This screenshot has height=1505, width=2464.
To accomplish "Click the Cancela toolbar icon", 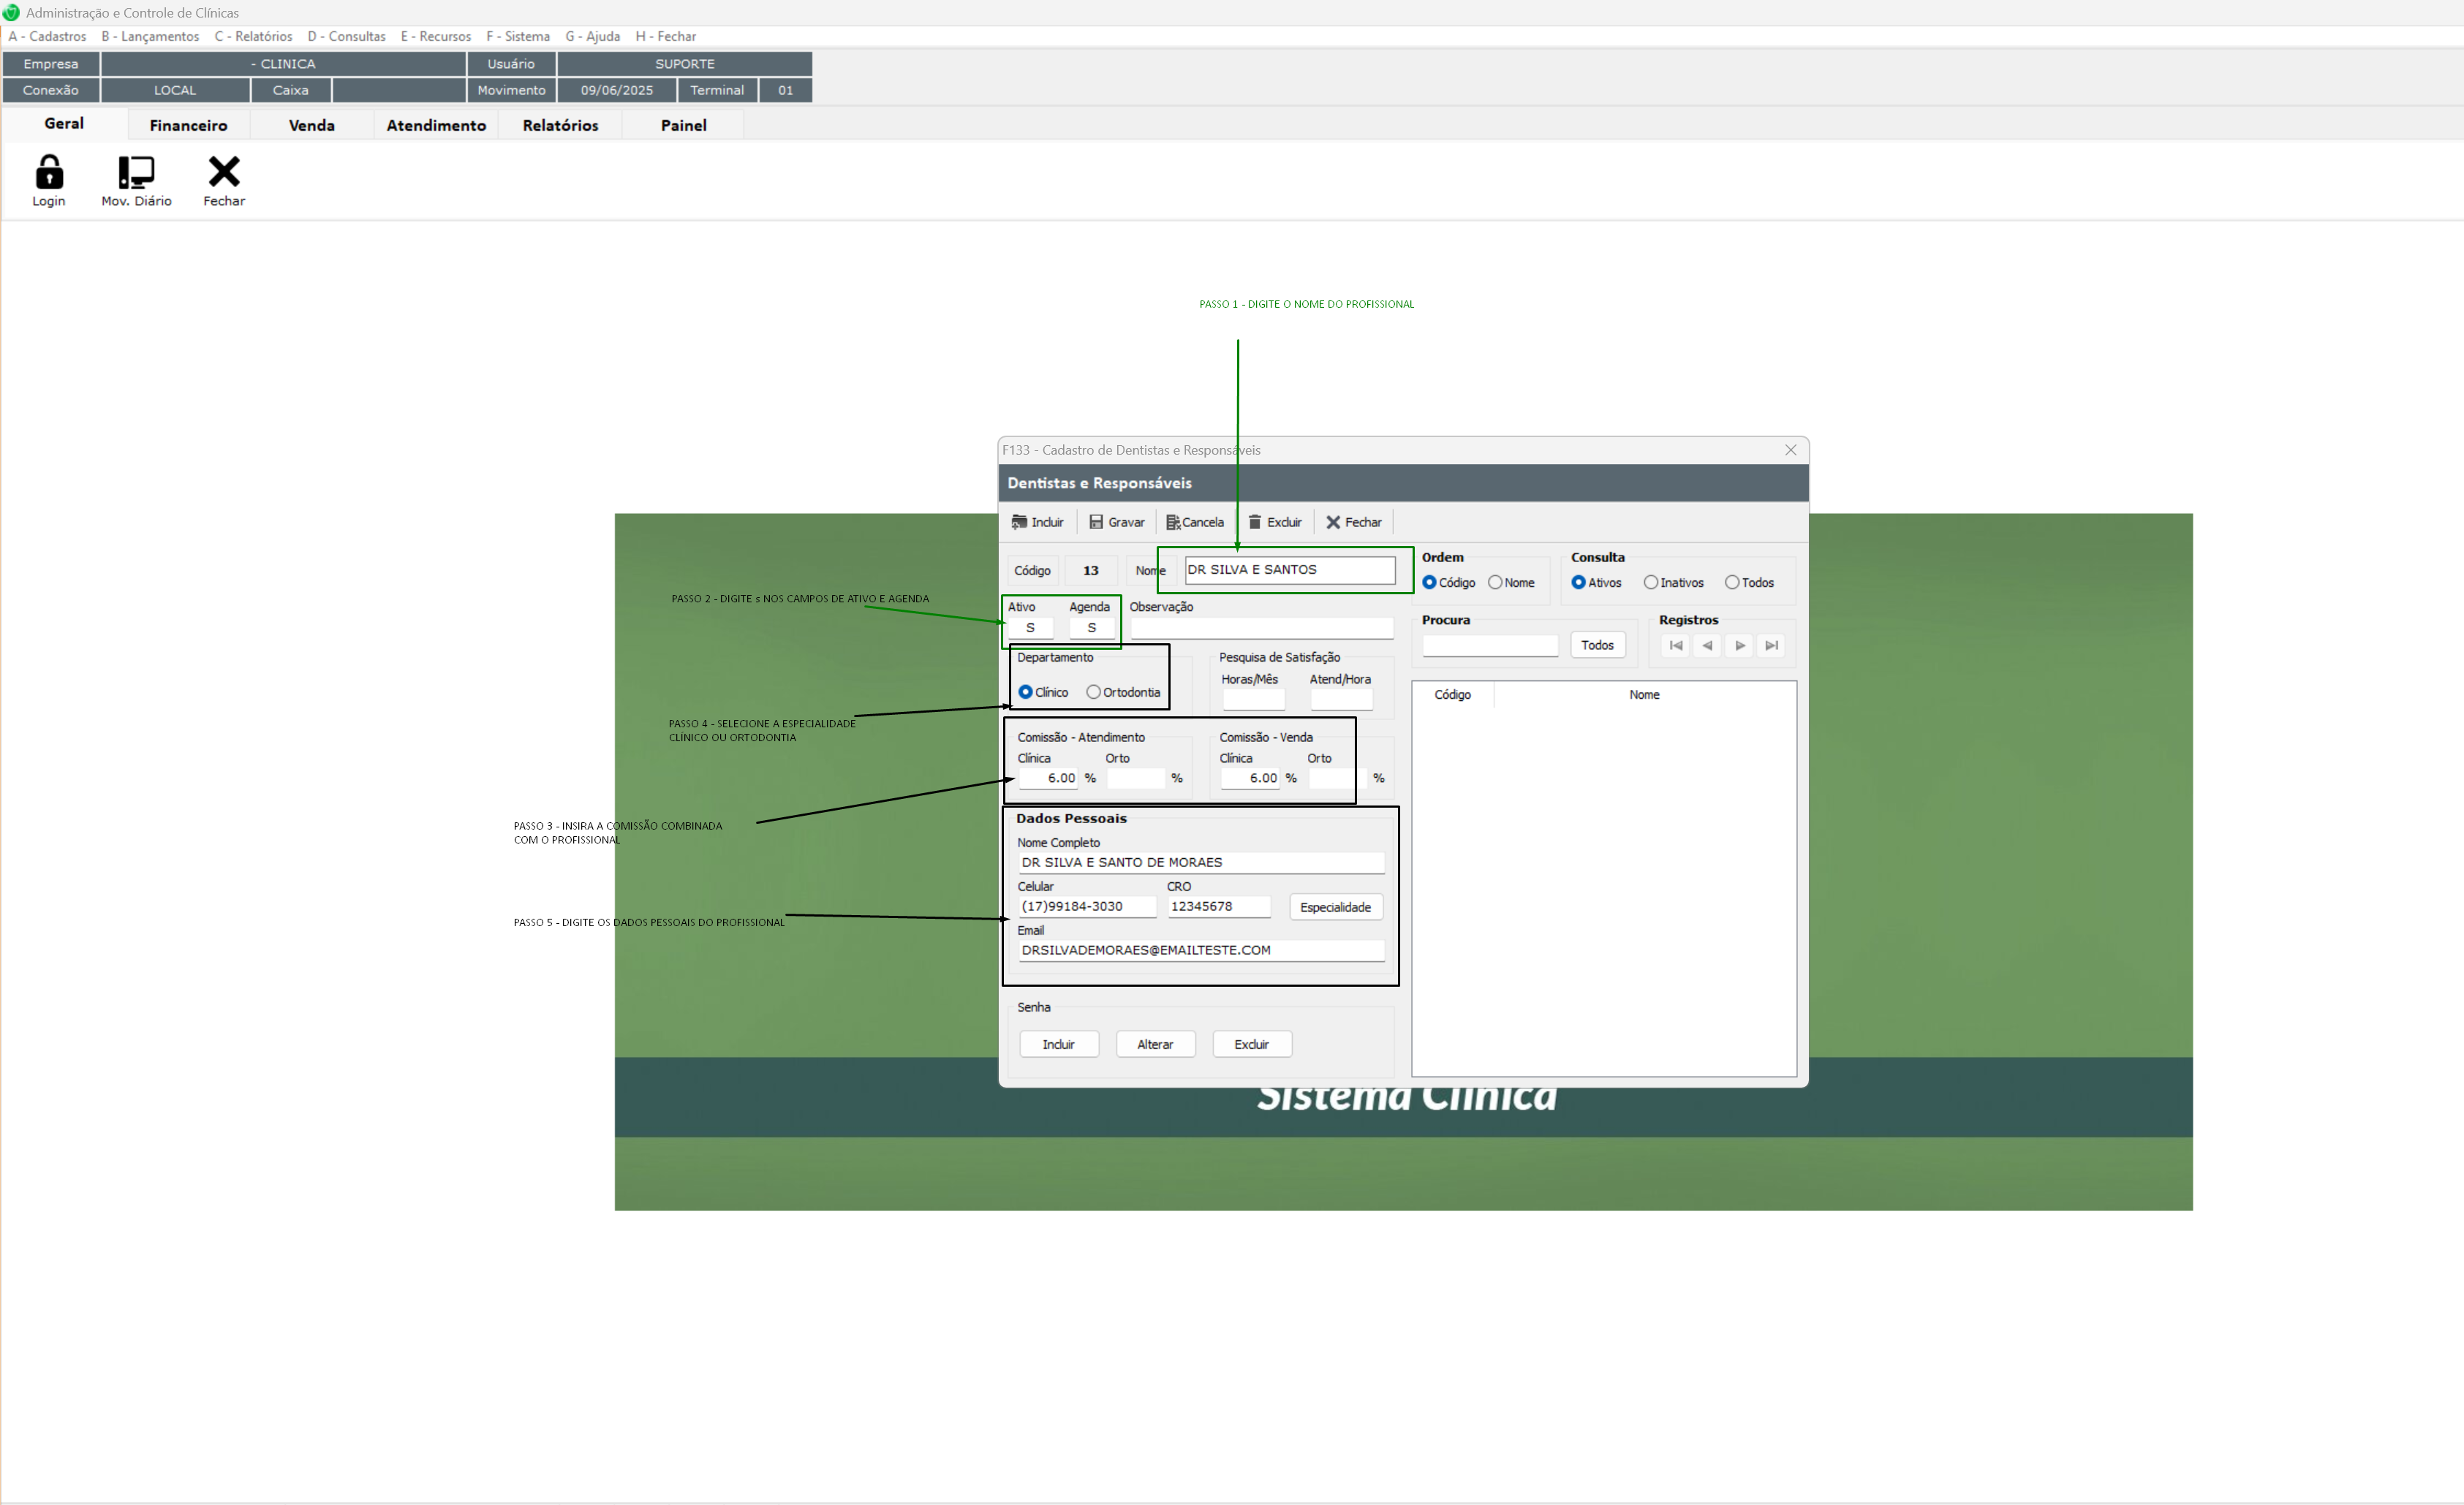I will (x=1173, y=522).
